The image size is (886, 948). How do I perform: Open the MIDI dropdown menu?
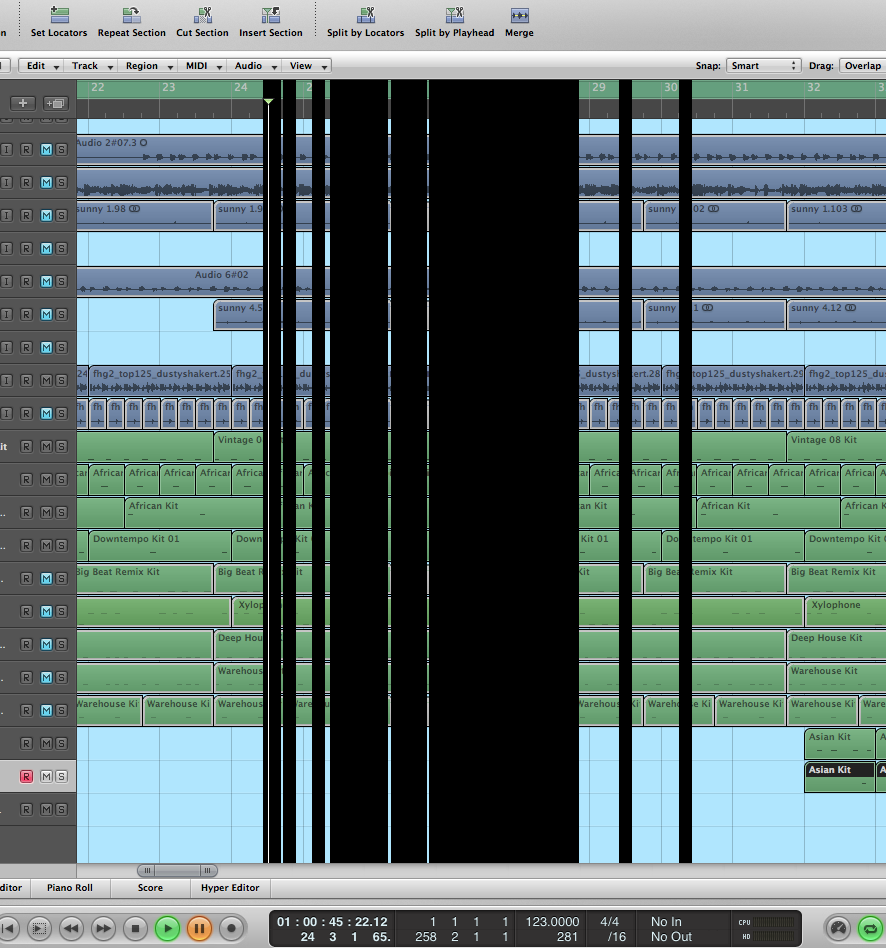(x=203, y=66)
